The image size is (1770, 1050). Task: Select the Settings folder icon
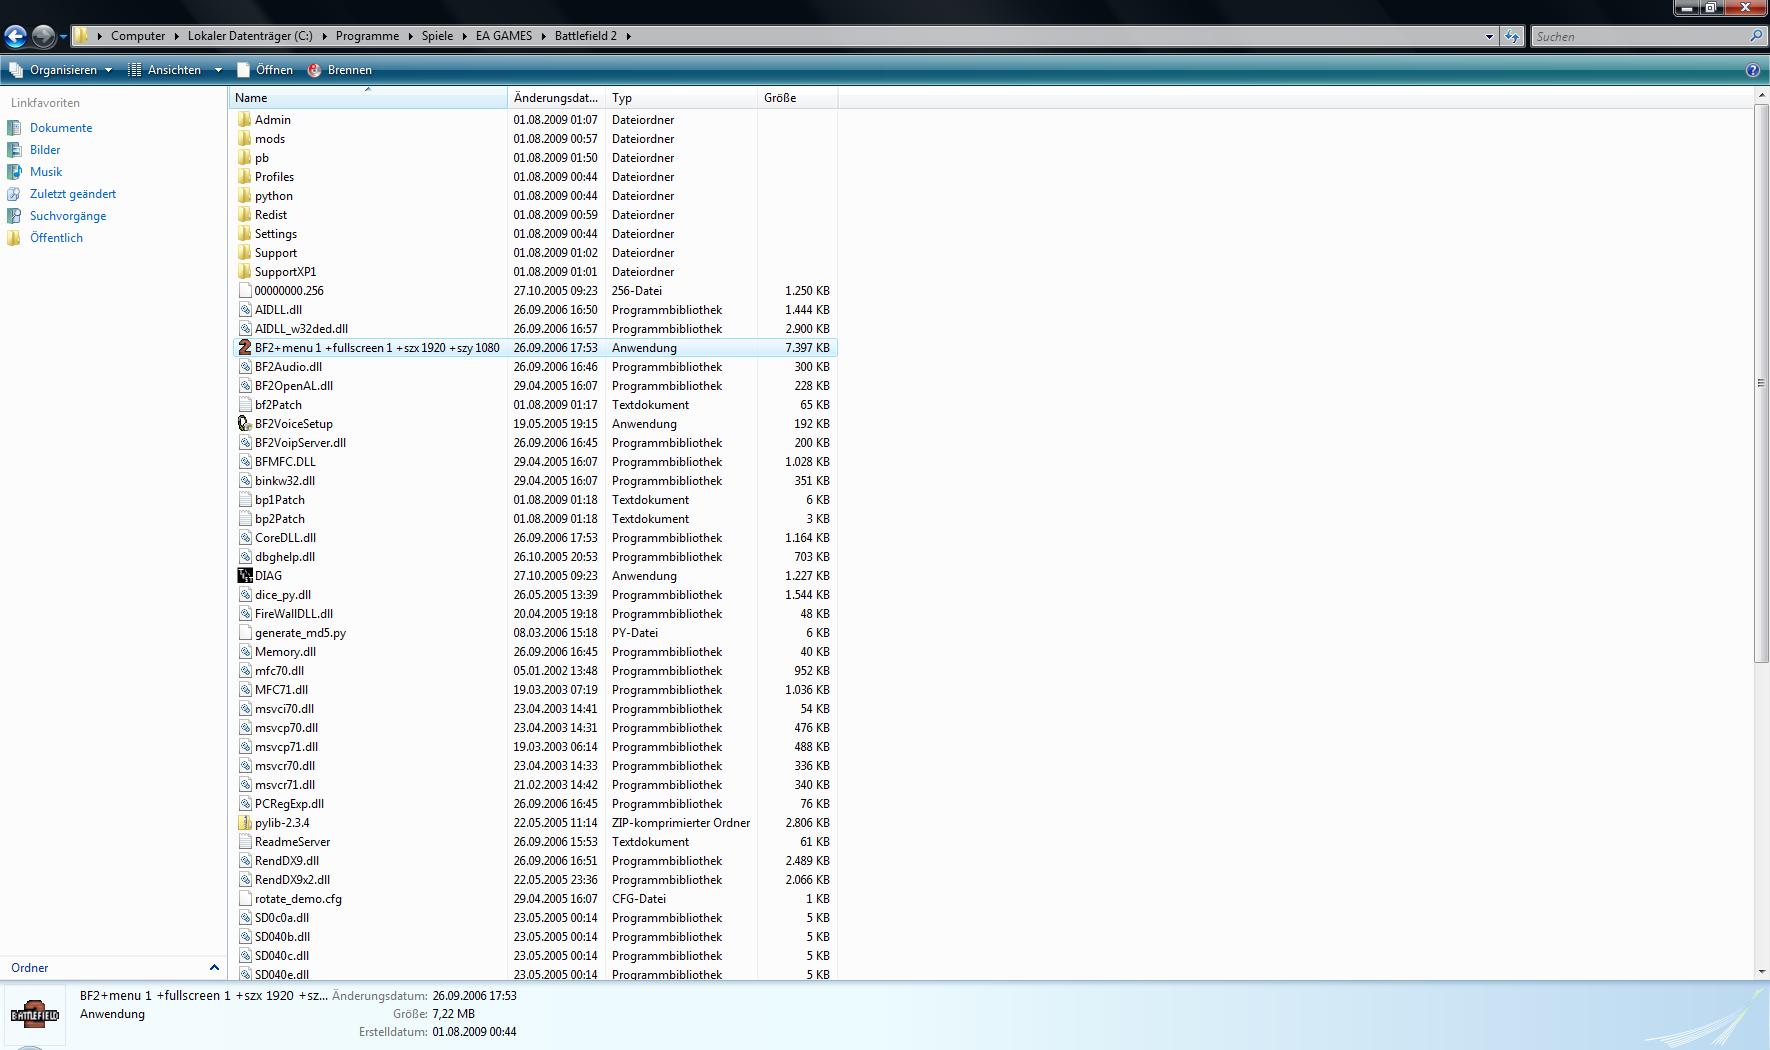tap(245, 234)
